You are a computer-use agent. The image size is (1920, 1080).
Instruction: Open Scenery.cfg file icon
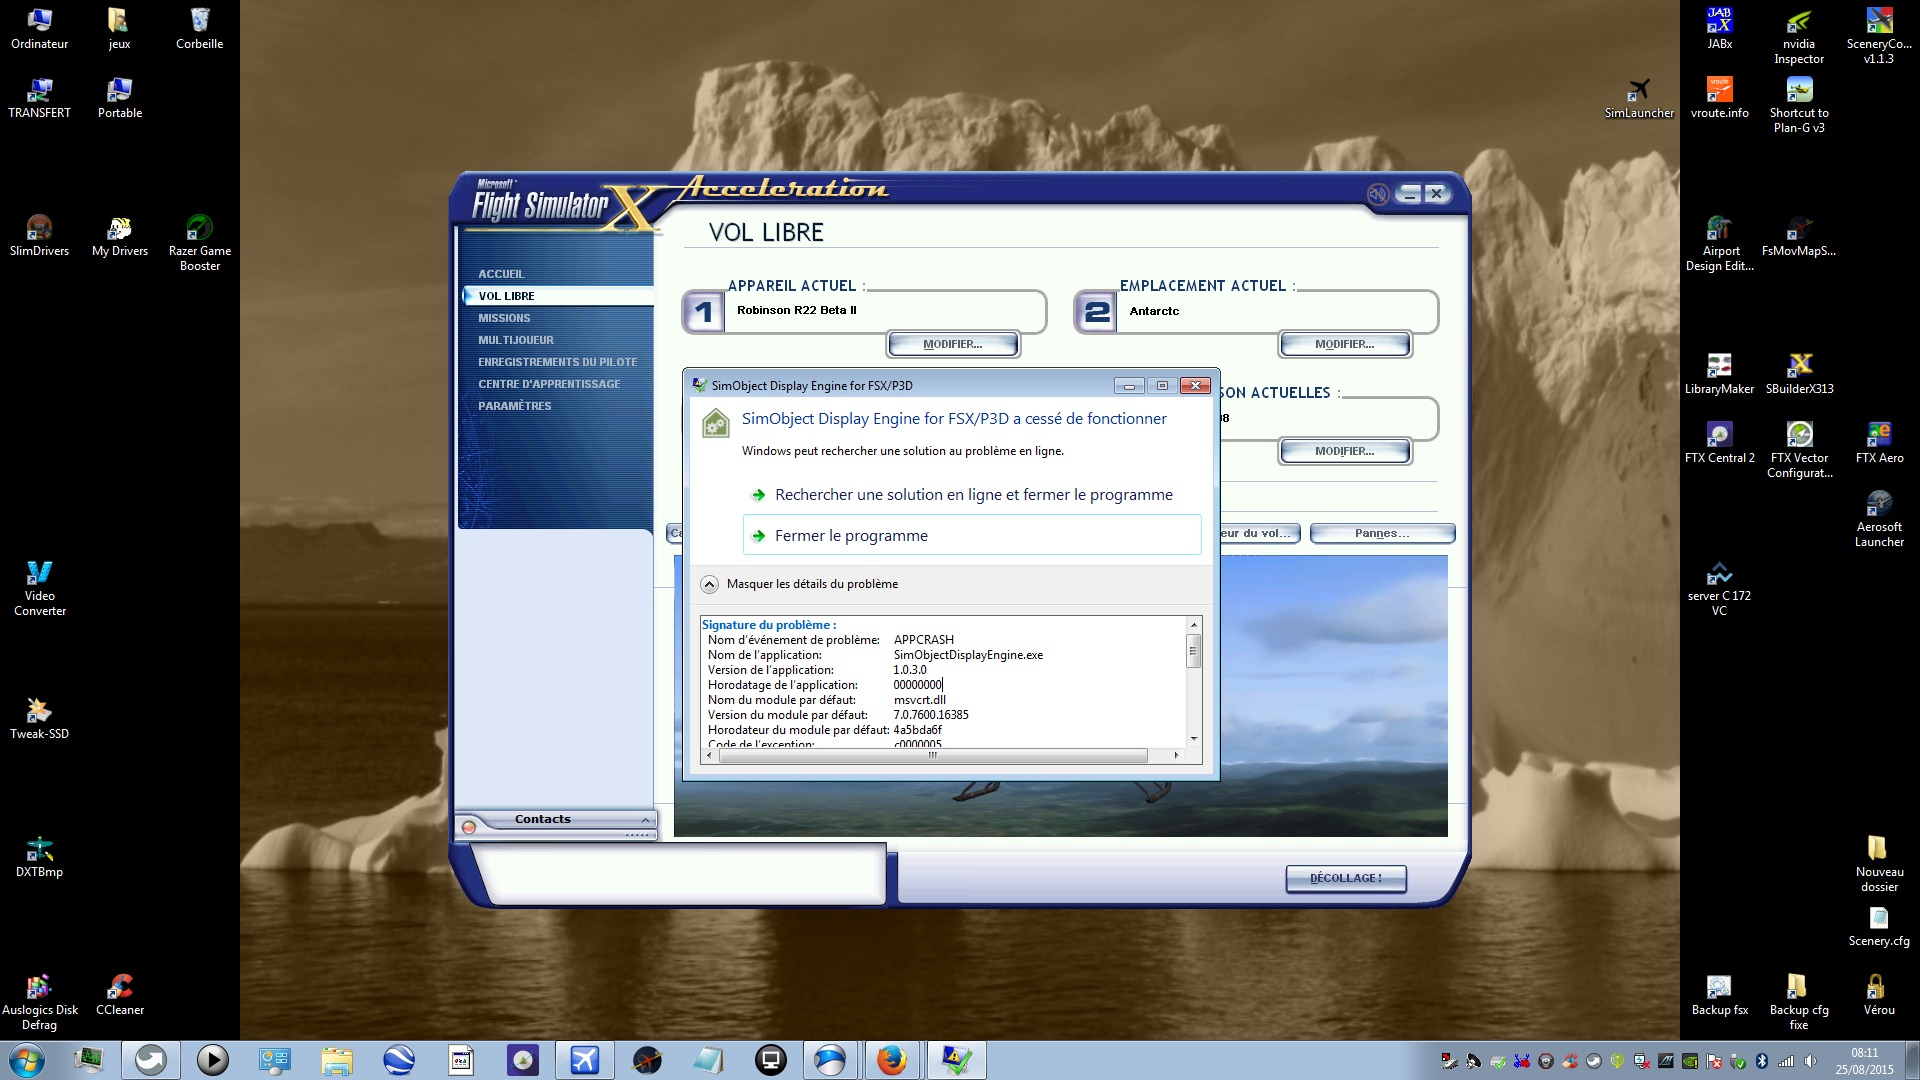tap(1879, 926)
